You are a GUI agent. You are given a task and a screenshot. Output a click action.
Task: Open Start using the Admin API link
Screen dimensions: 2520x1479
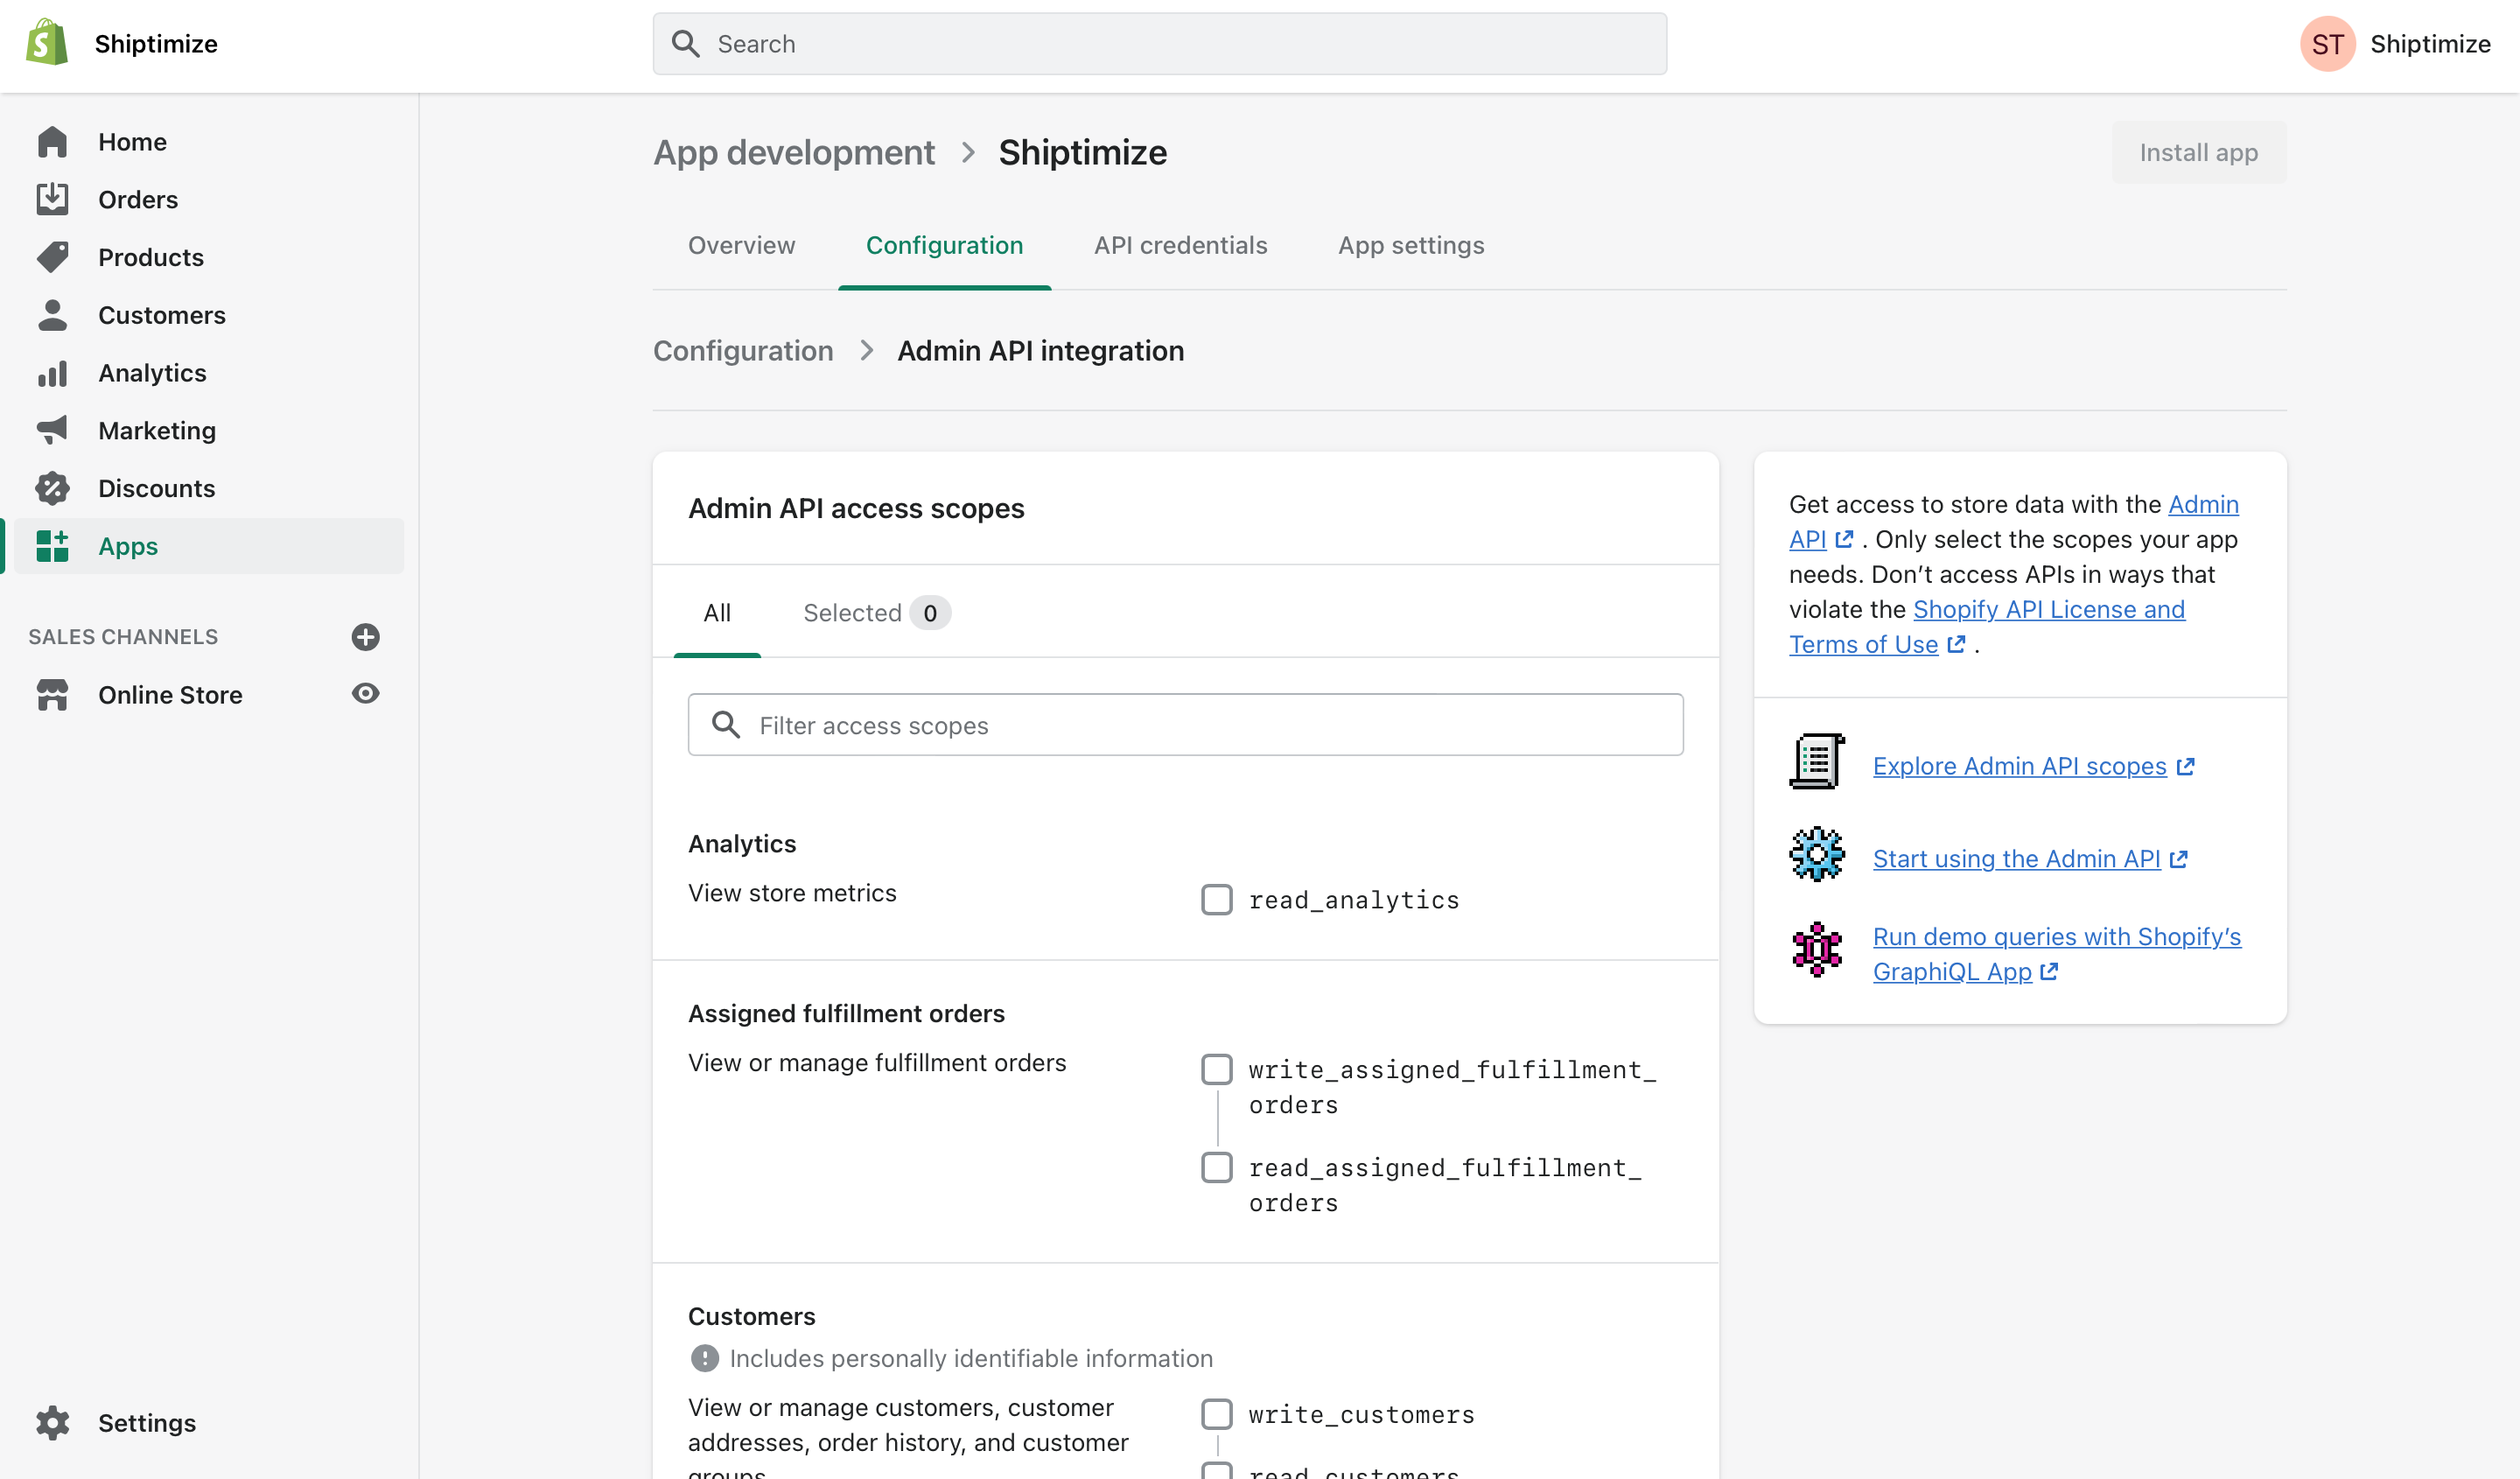click(x=2016, y=859)
